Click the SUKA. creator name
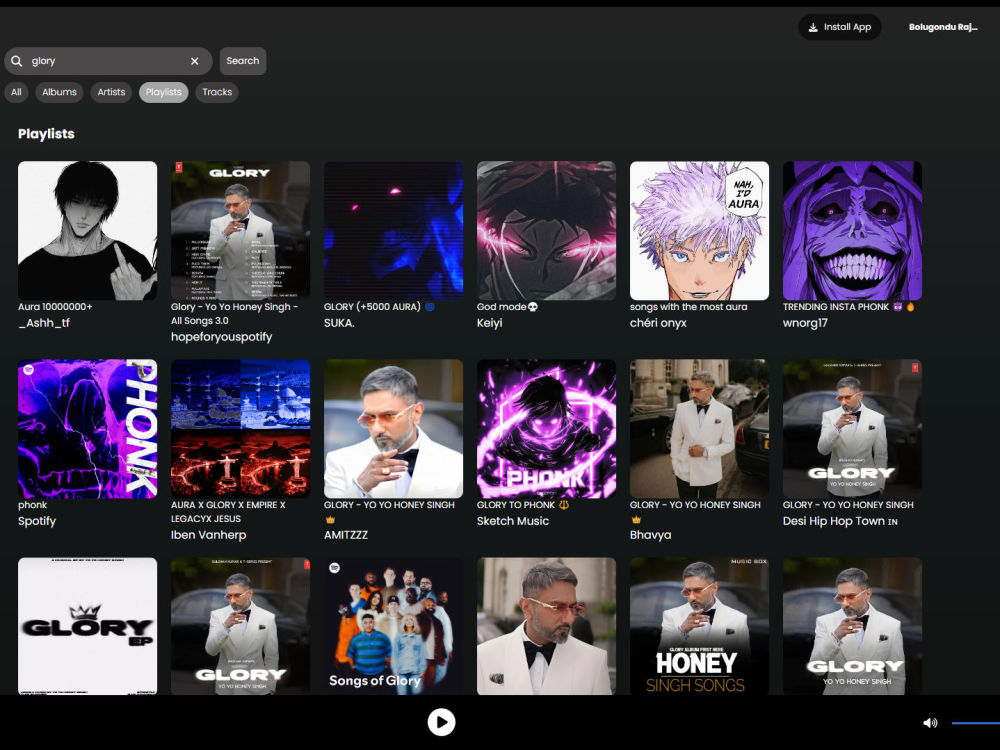Screen dimensions: 1000x750 (339, 323)
